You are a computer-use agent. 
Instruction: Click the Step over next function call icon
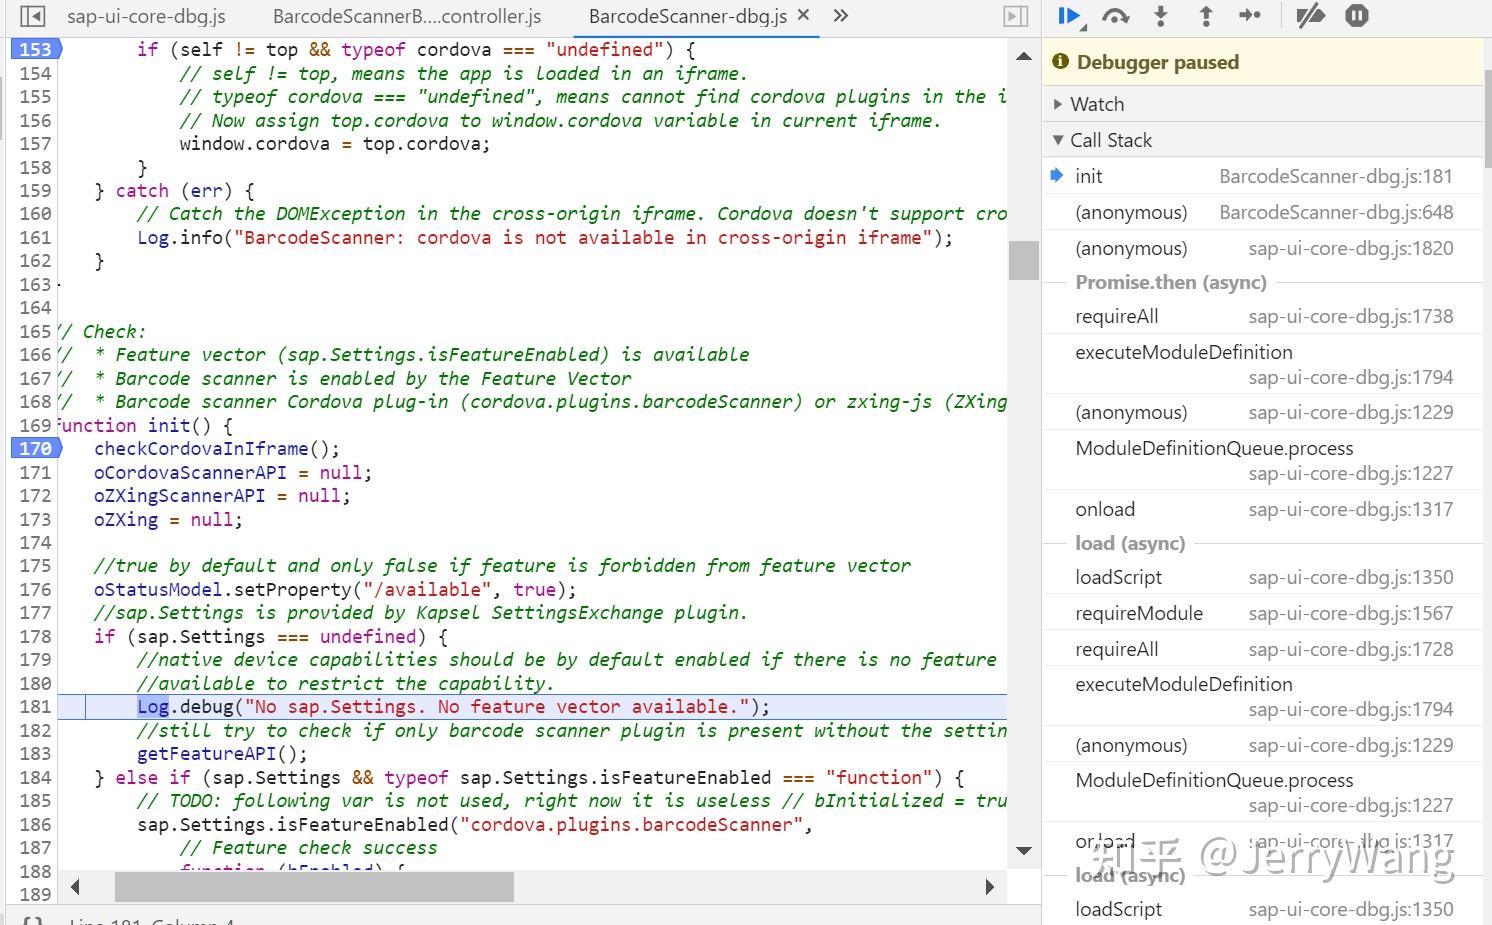pyautogui.click(x=1116, y=16)
